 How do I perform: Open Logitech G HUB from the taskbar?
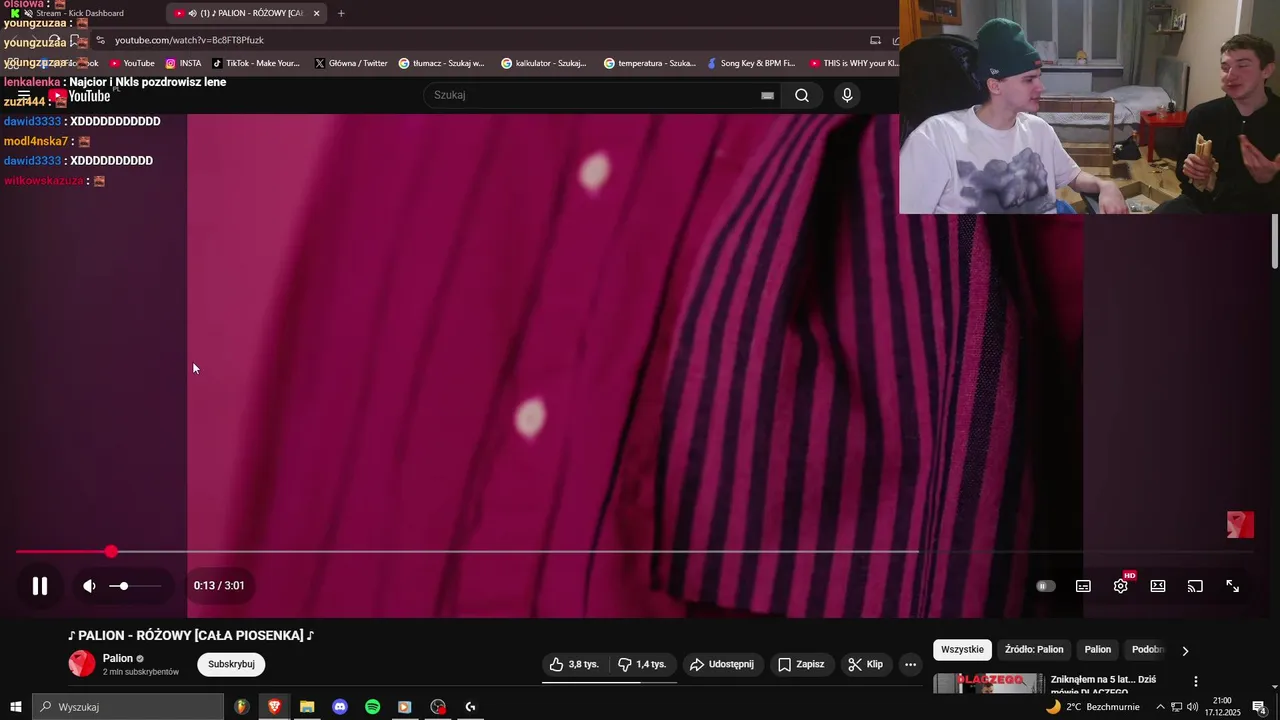pos(470,707)
